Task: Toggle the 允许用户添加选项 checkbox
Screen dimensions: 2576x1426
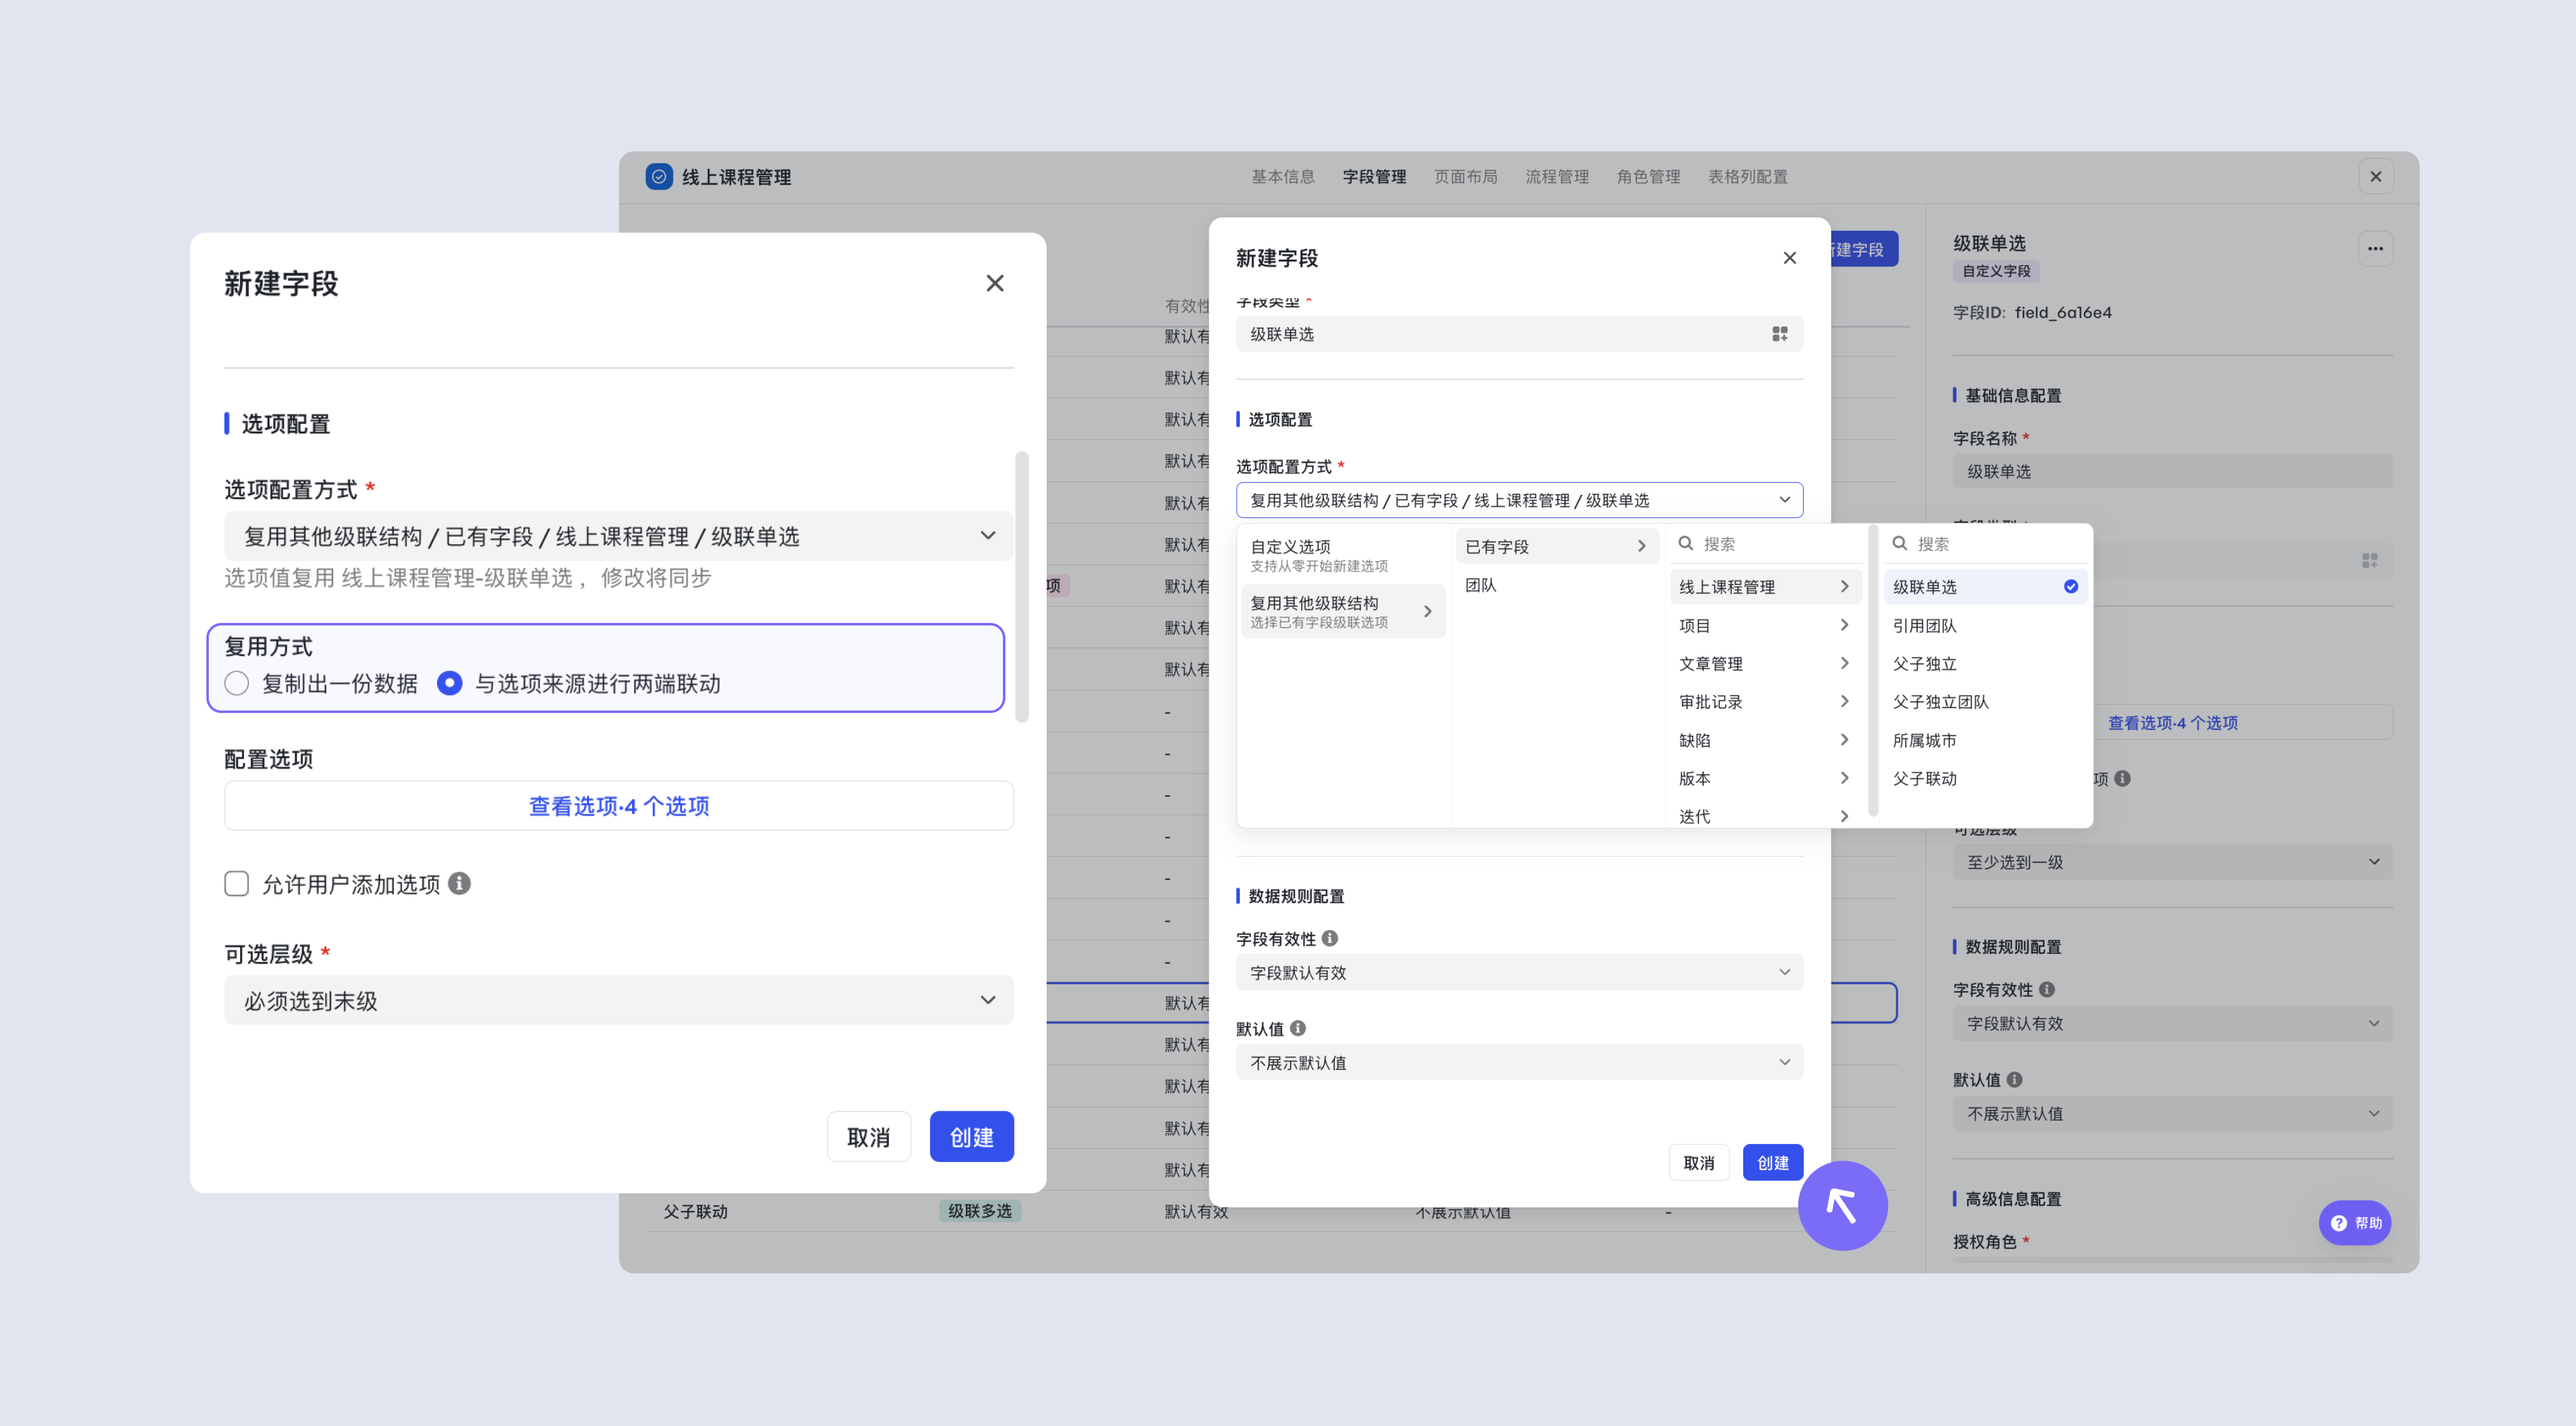Action: pos(237,884)
